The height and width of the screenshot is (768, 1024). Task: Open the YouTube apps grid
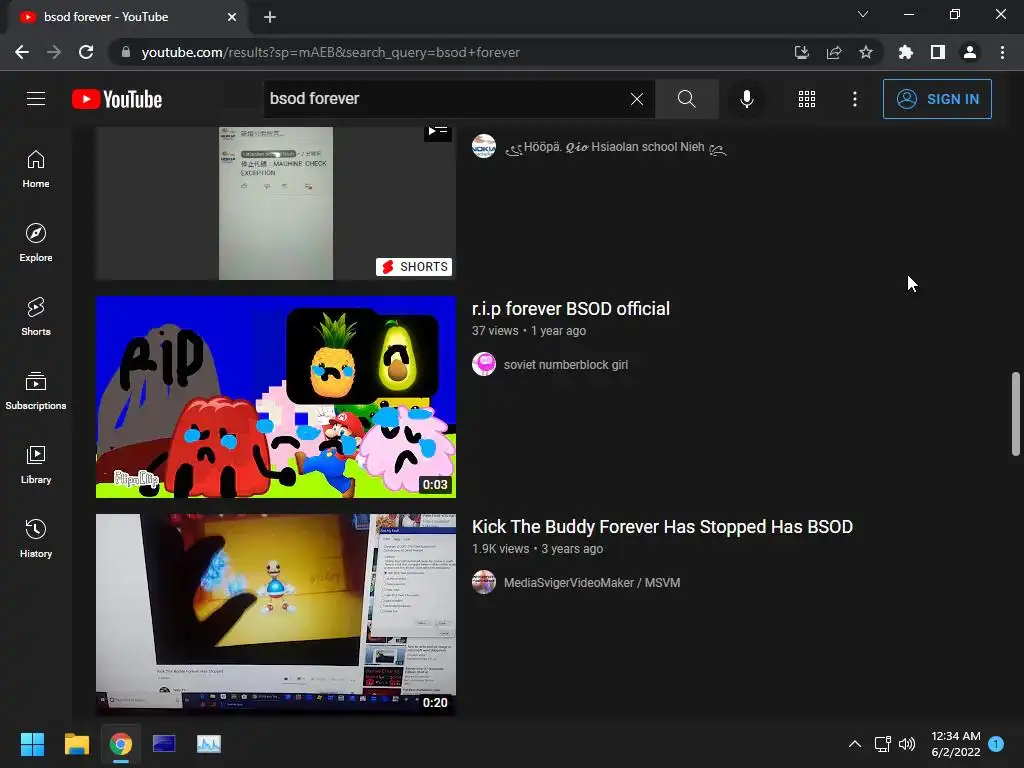807,99
